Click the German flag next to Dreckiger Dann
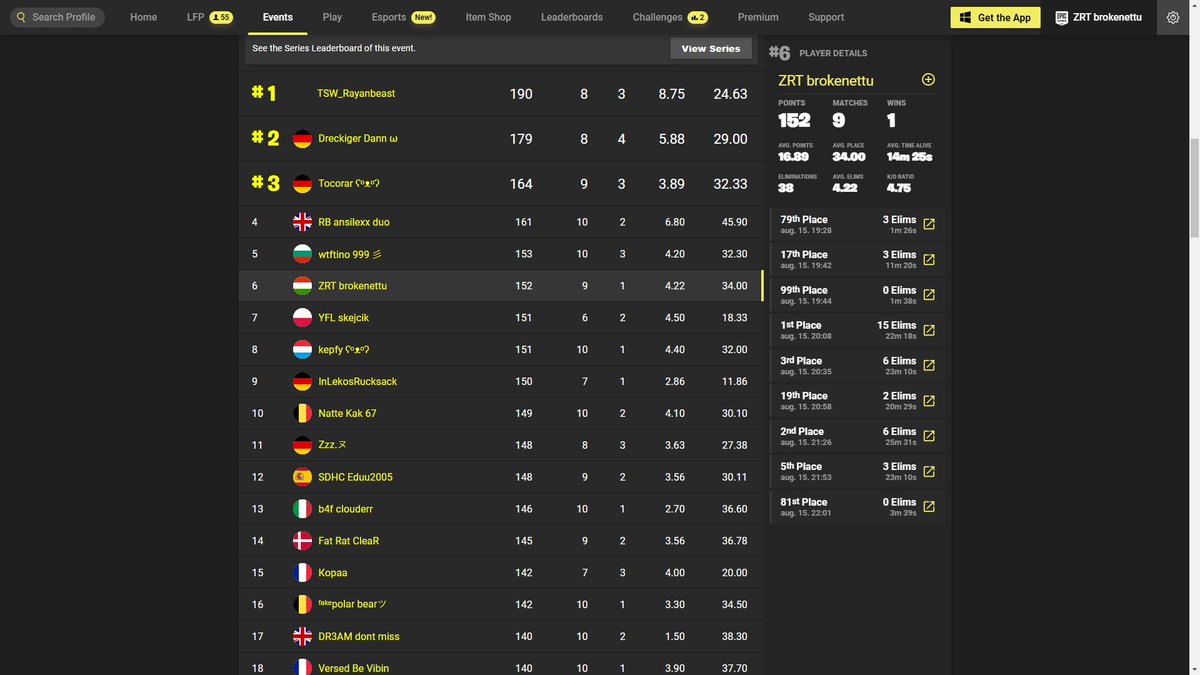 [x=302, y=139]
